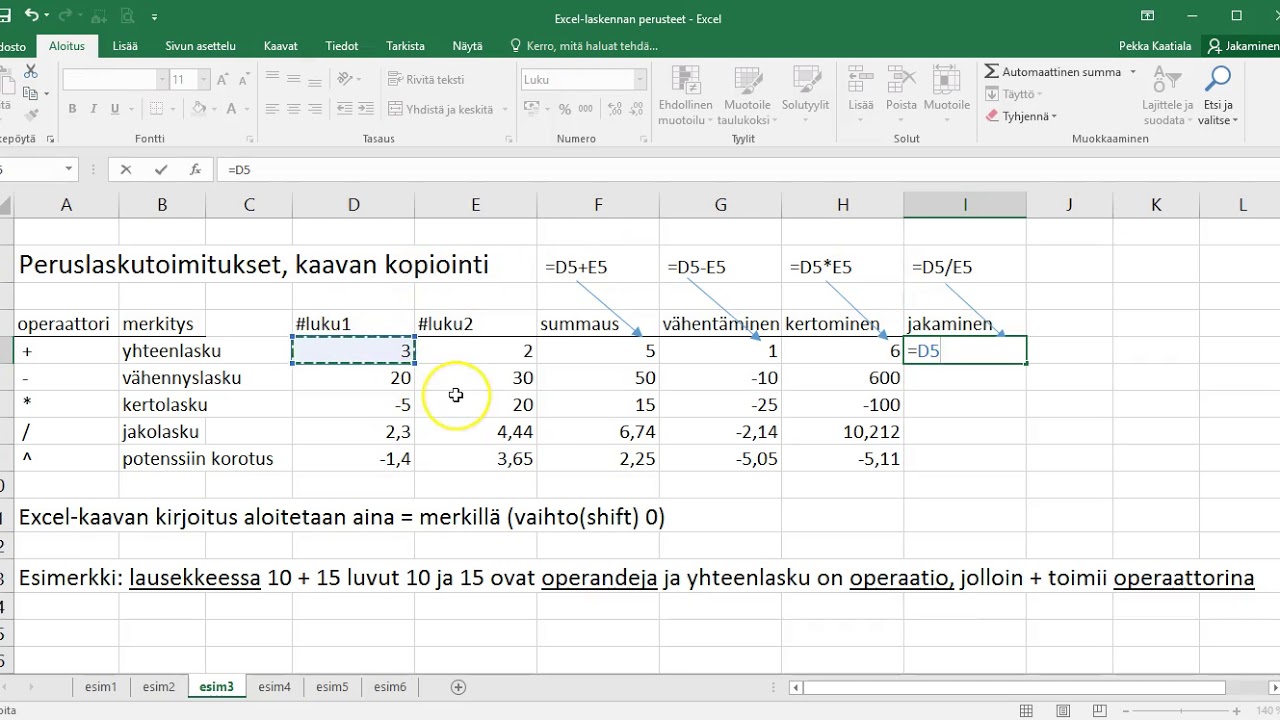Click the Undo arrow in the title bar
This screenshot has width=1280, height=720.
point(32,16)
